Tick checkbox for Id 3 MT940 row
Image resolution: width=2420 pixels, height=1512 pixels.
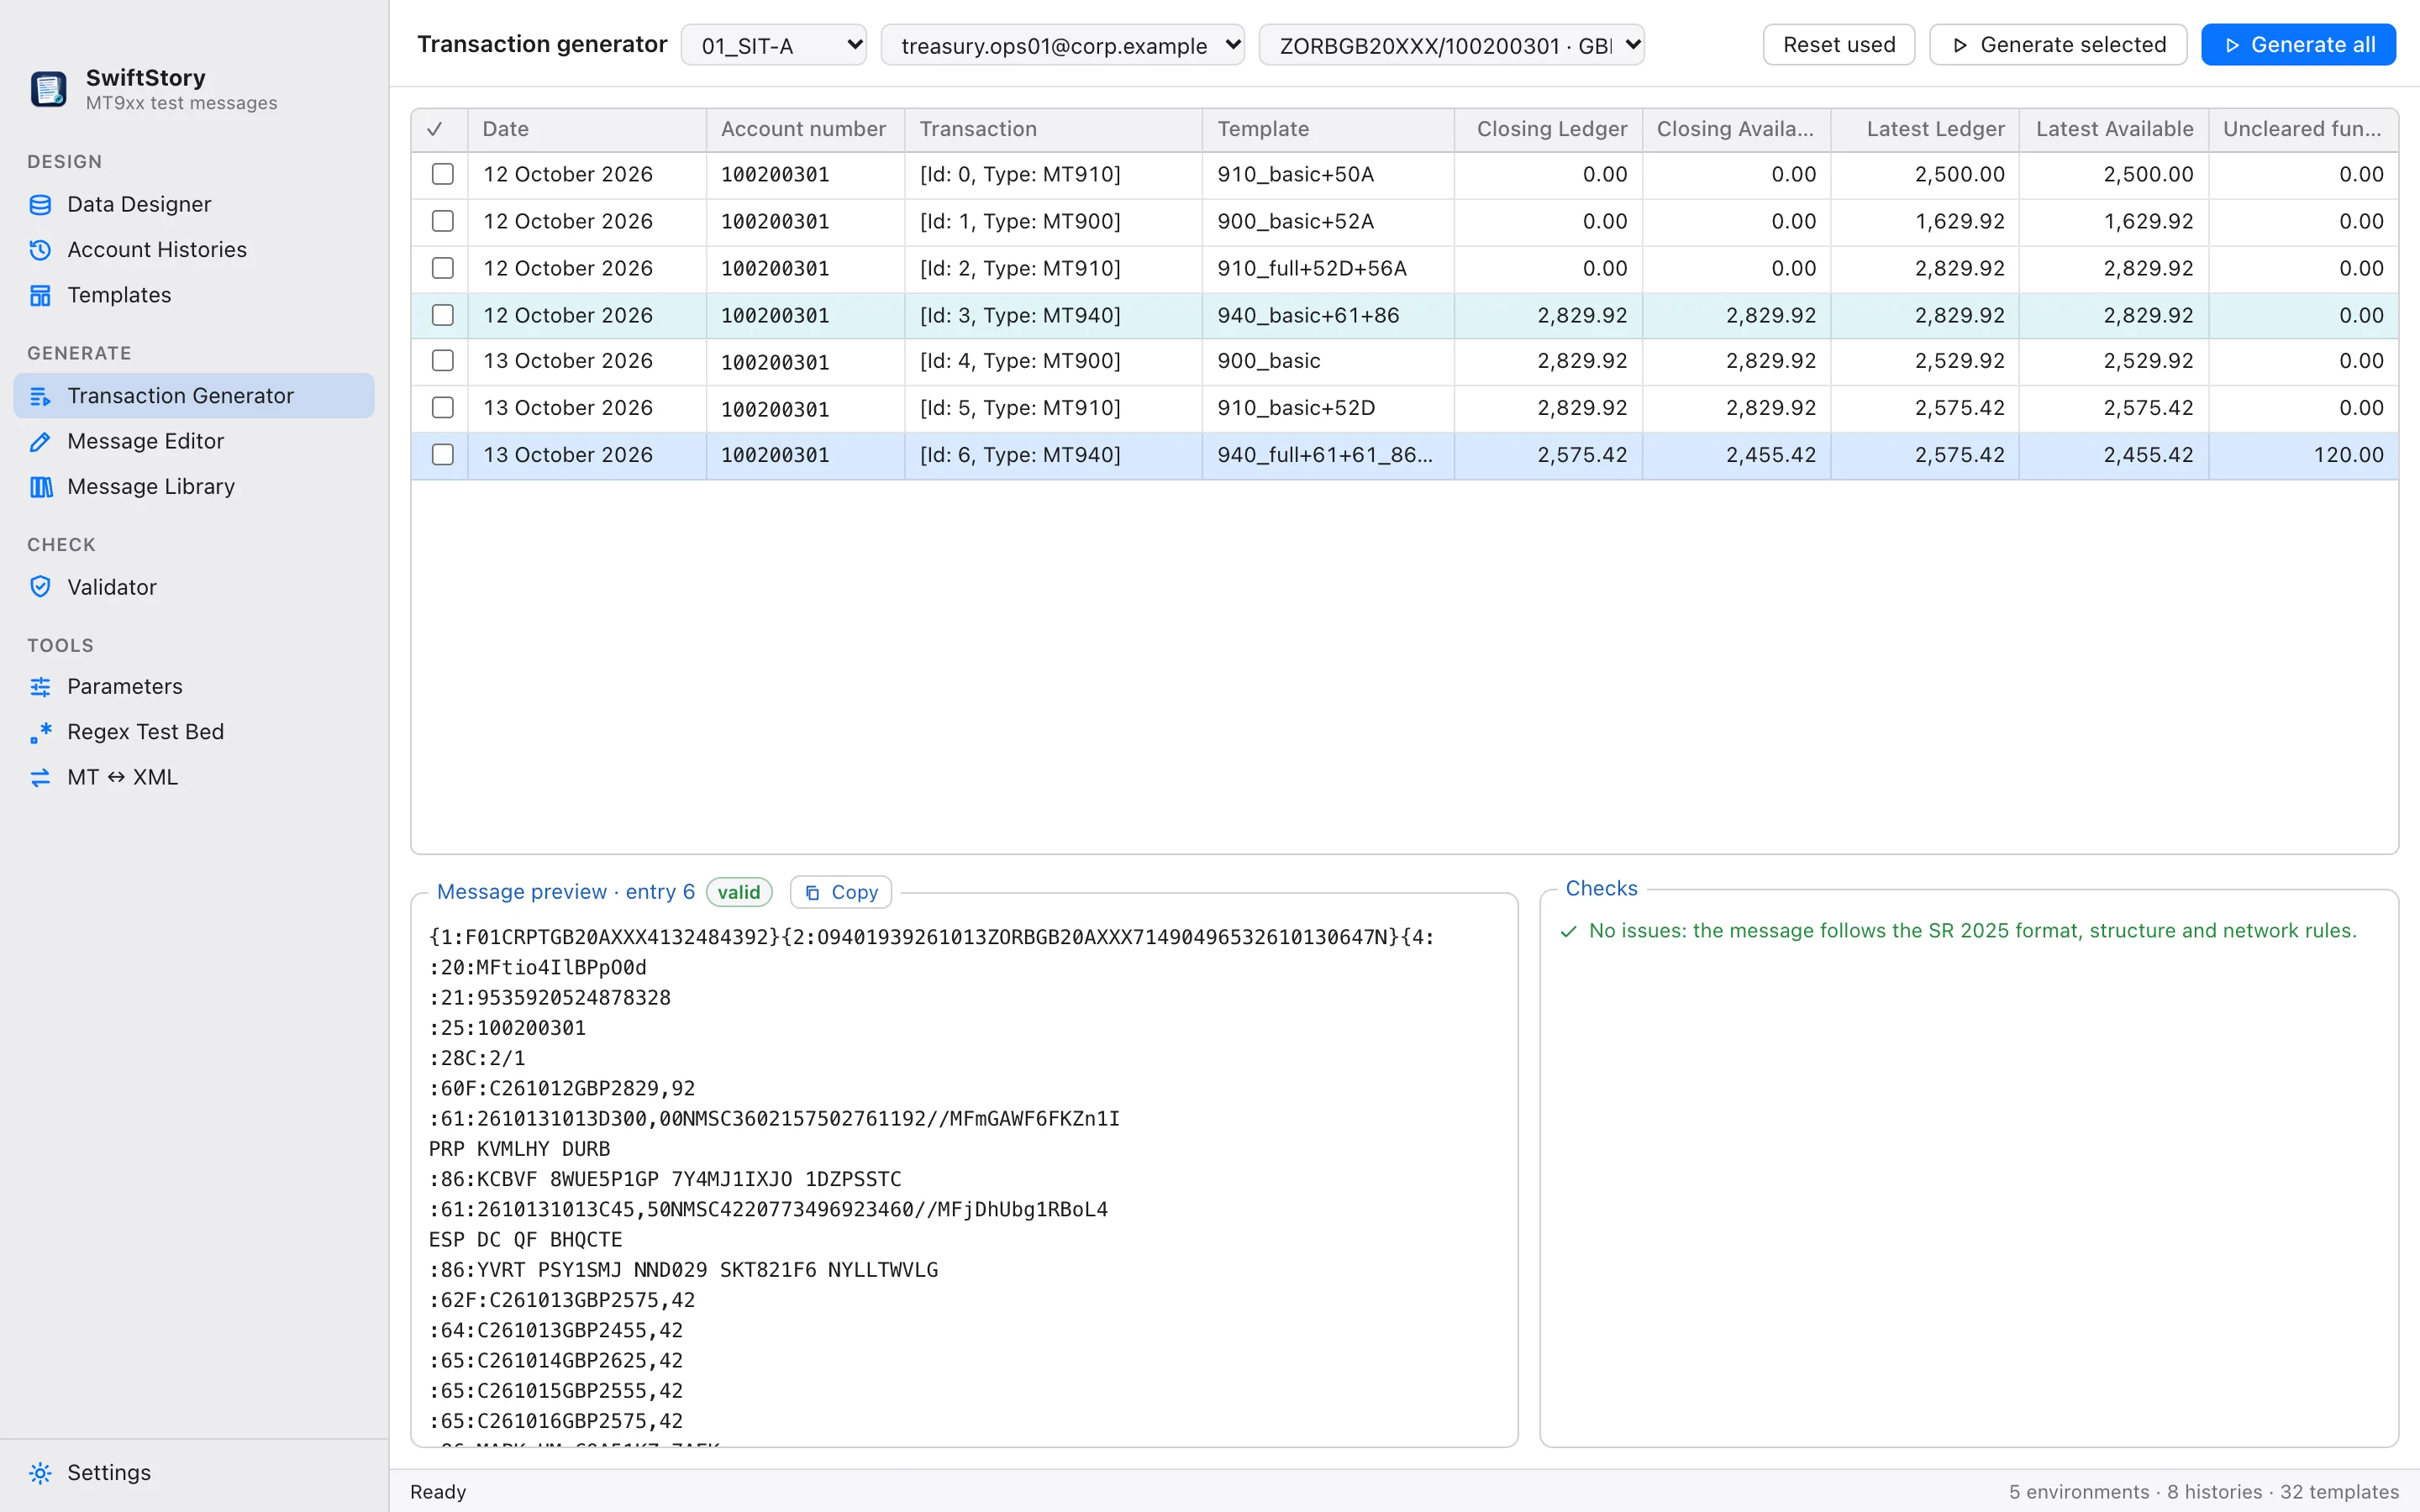(x=442, y=315)
